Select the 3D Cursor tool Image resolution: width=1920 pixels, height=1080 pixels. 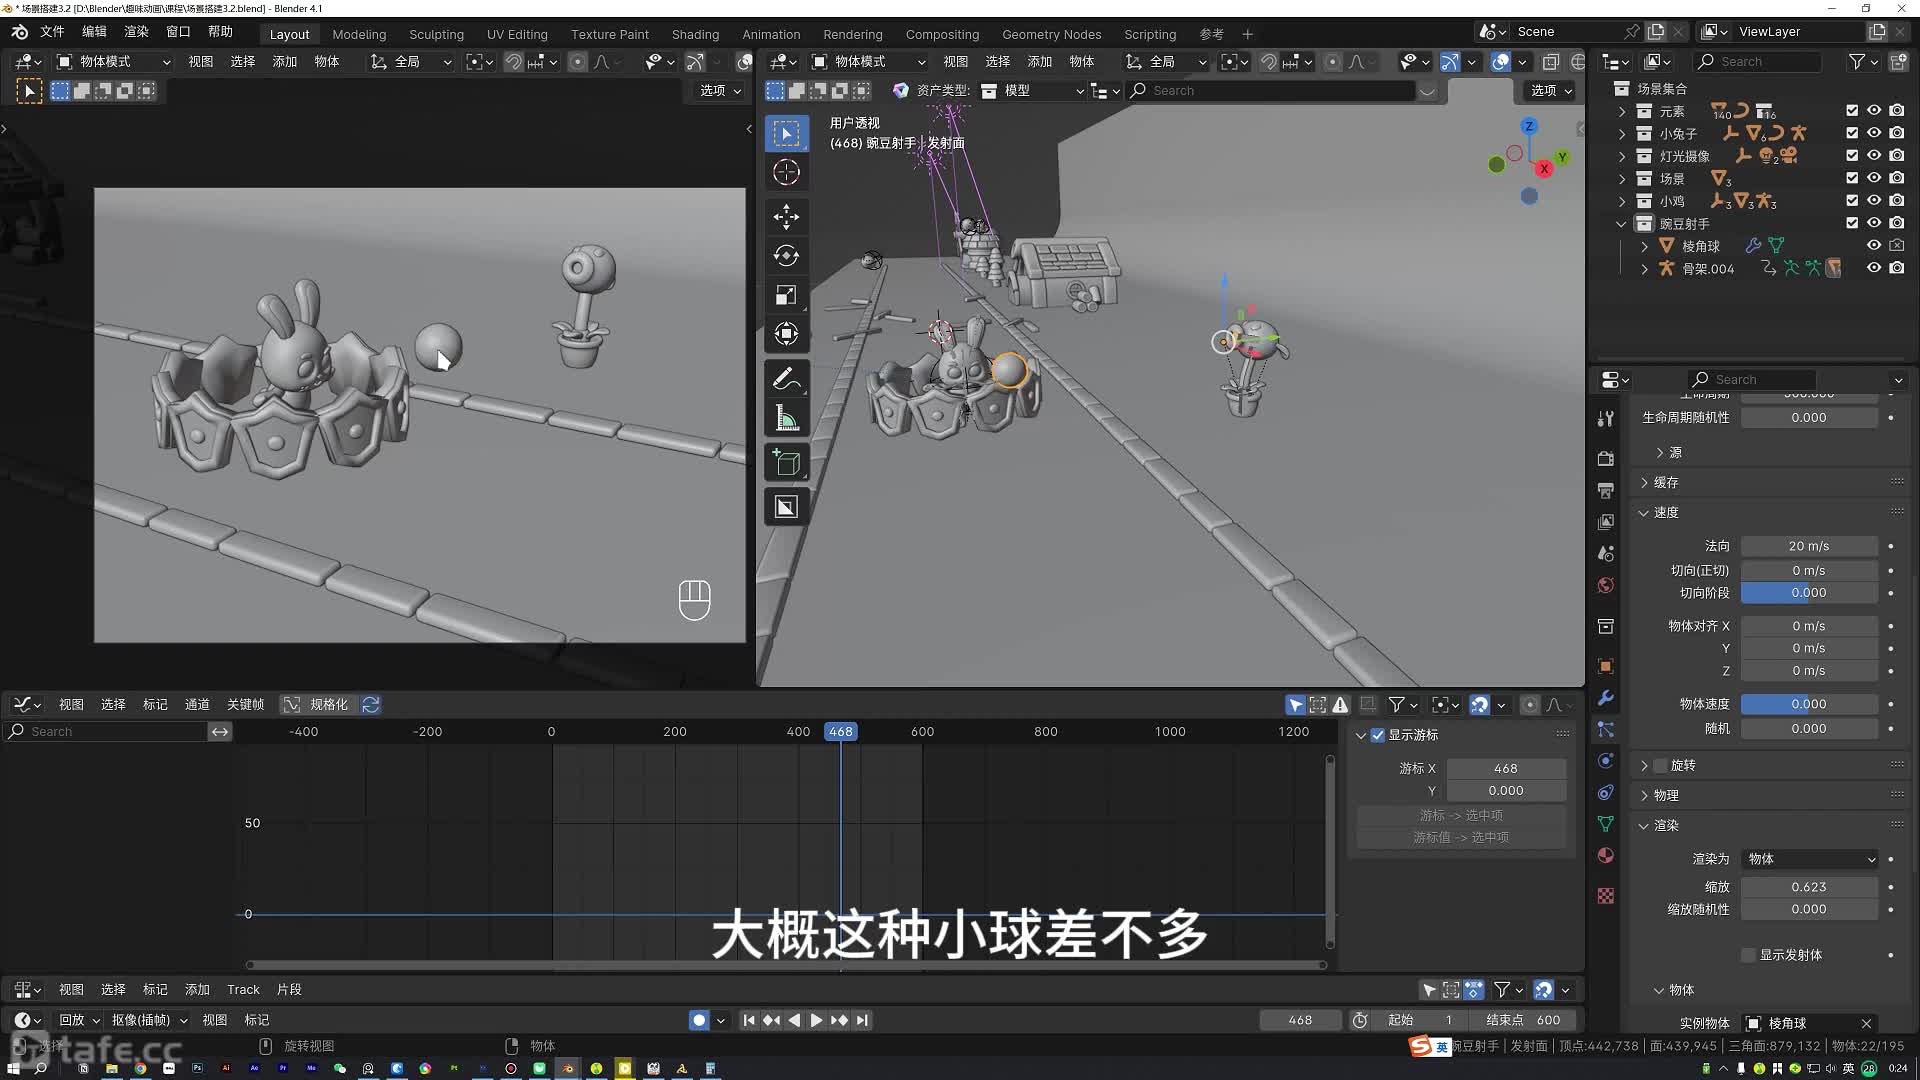[786, 172]
